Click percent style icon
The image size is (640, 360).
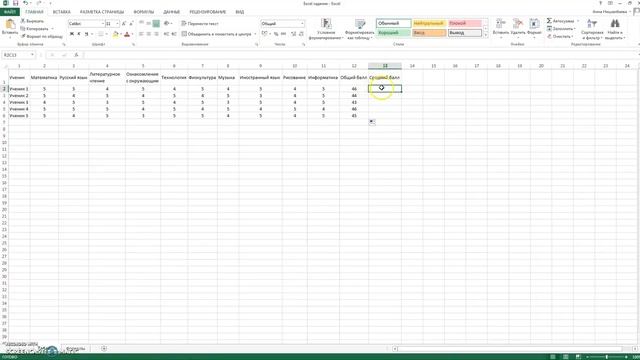(x=276, y=34)
